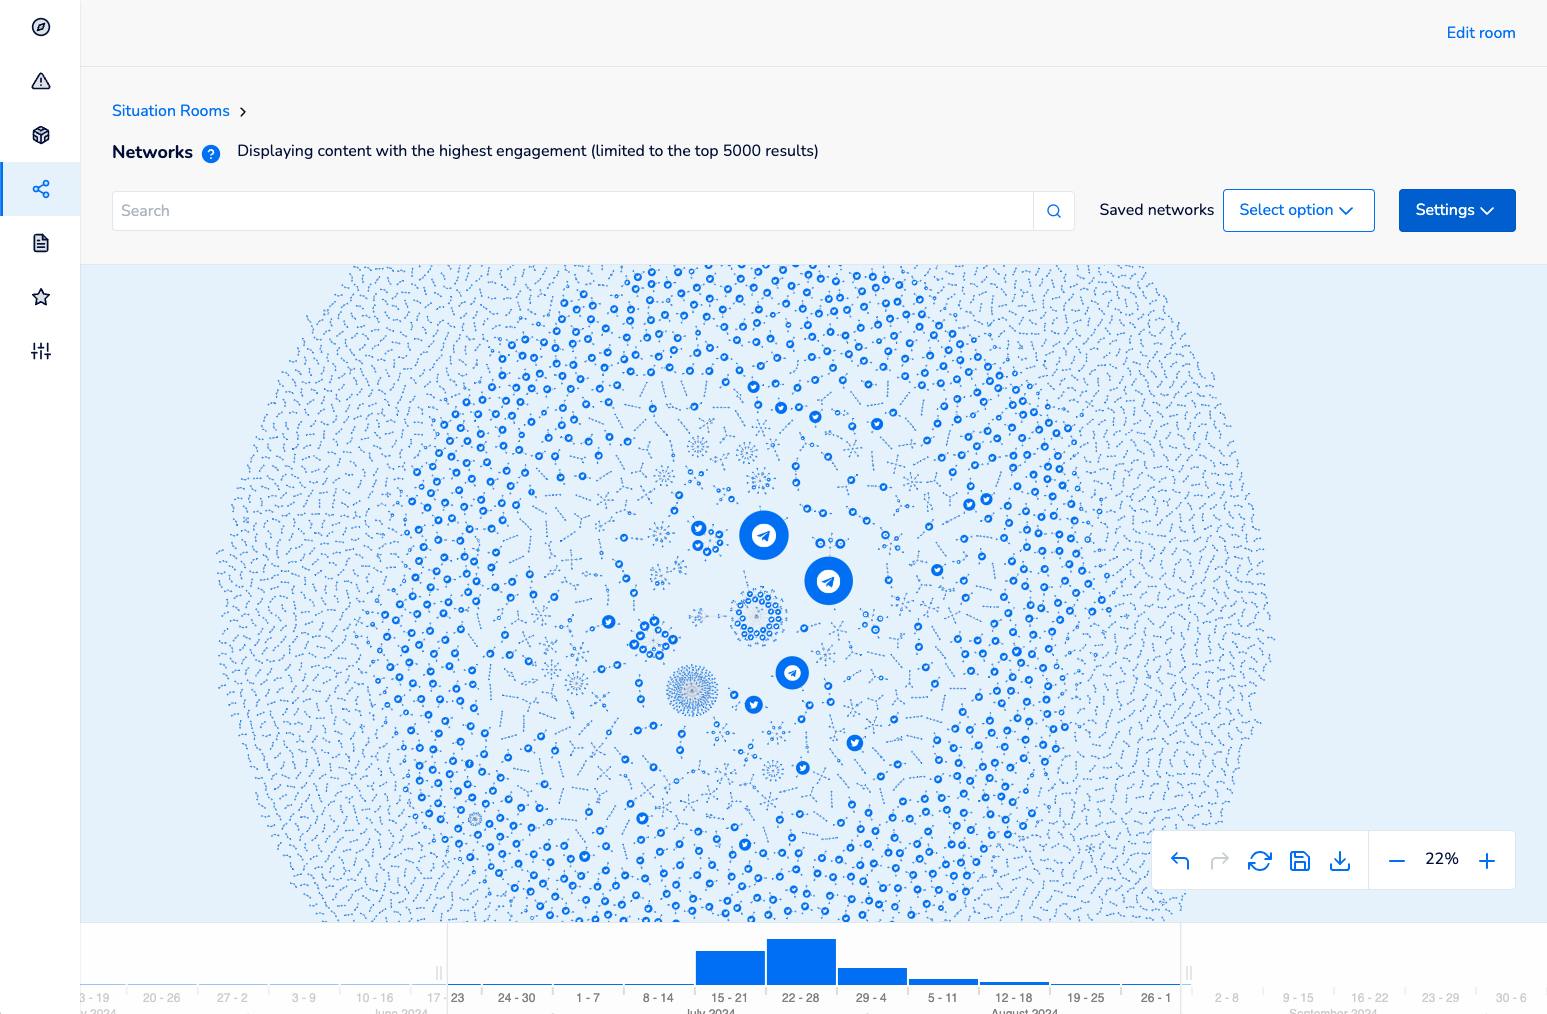Viewport: 1547px width, 1014px height.
Task: Open the compass explore icon in sidebar
Action: [x=40, y=27]
